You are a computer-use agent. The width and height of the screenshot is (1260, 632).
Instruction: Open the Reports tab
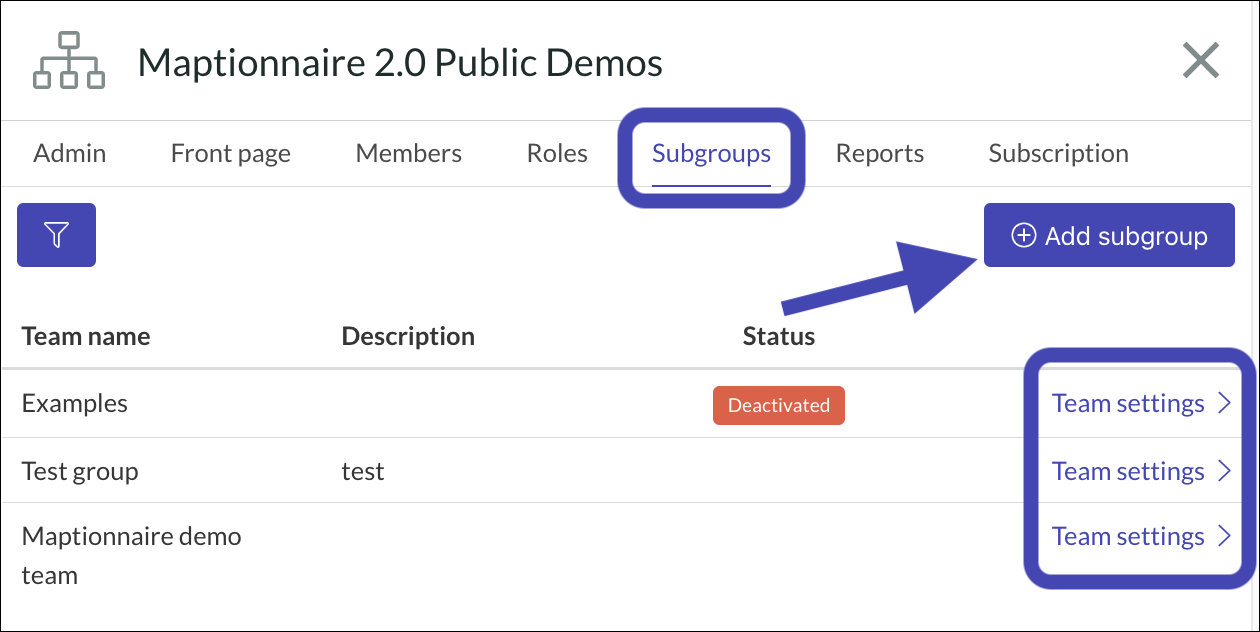coord(880,153)
